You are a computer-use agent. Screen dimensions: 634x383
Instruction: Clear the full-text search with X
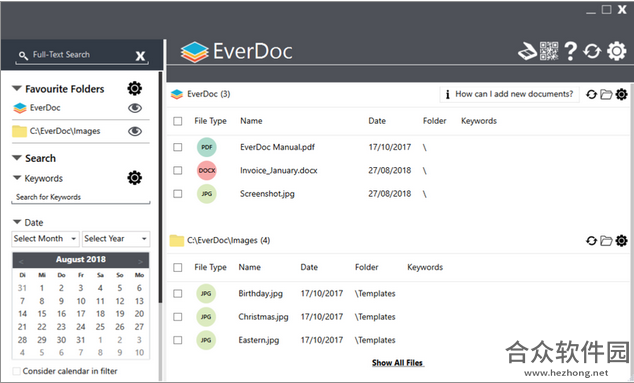(140, 56)
